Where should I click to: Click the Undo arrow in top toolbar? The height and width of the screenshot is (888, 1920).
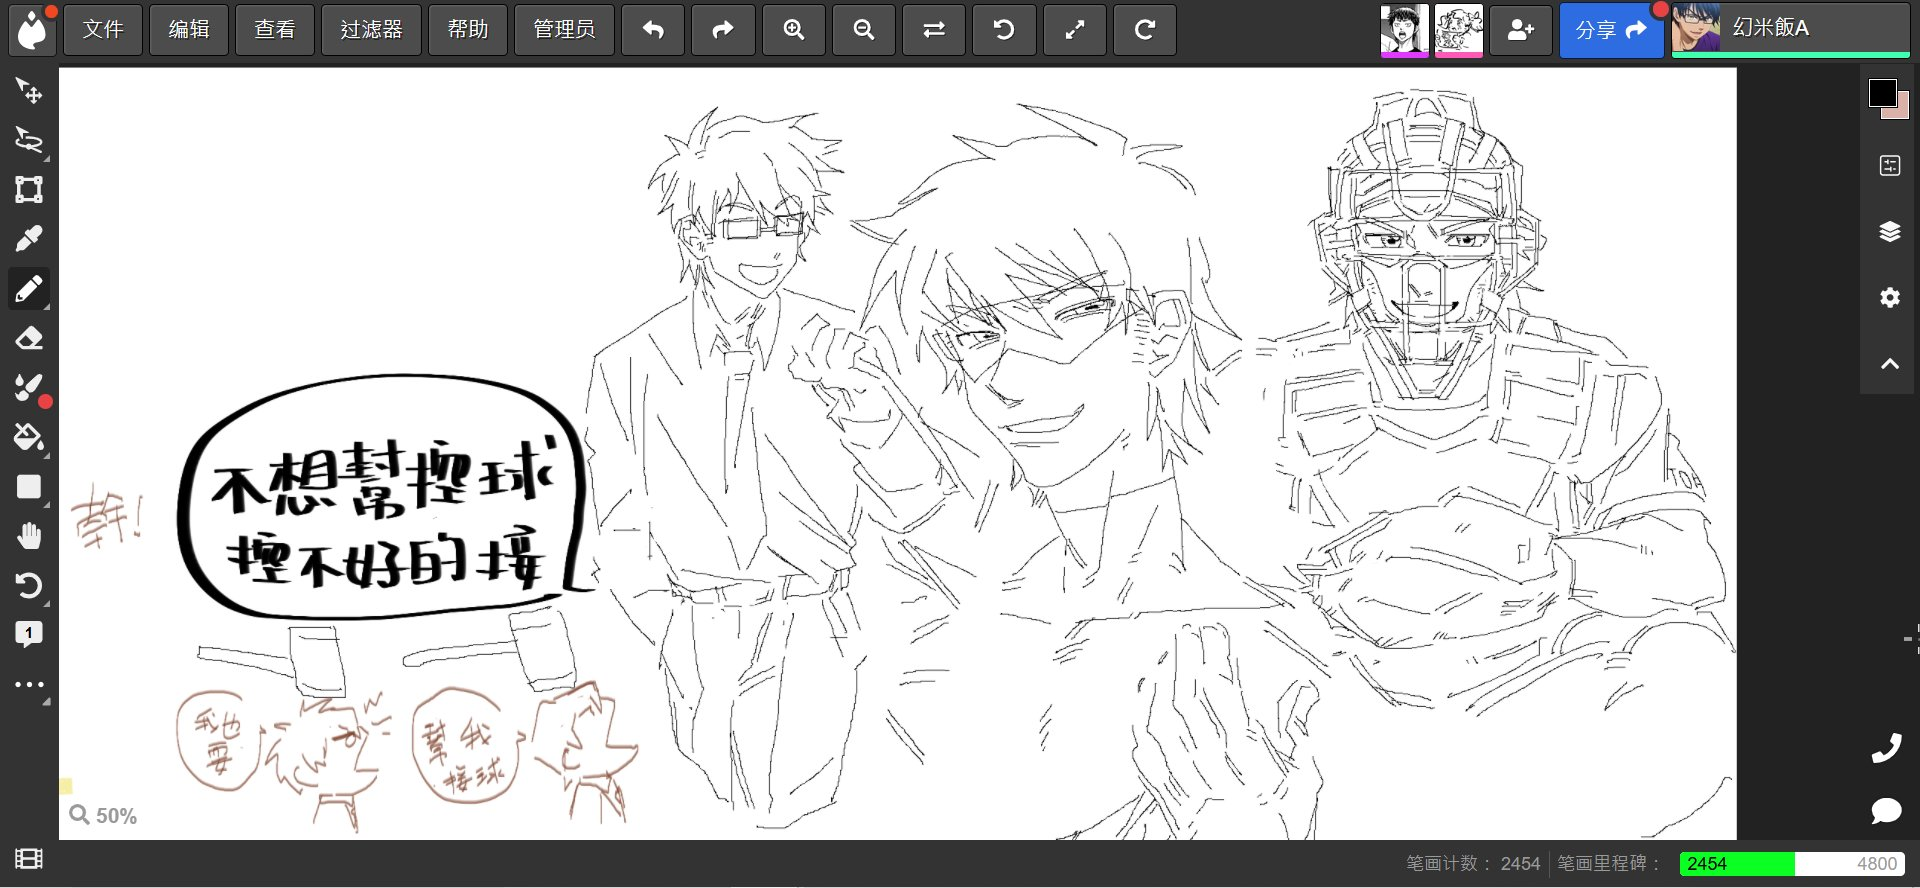(x=653, y=30)
